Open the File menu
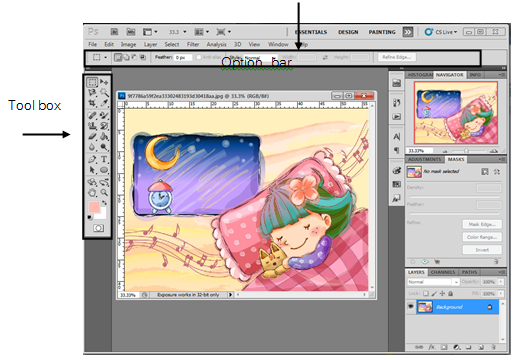The width and height of the screenshot is (516, 360). click(93, 44)
